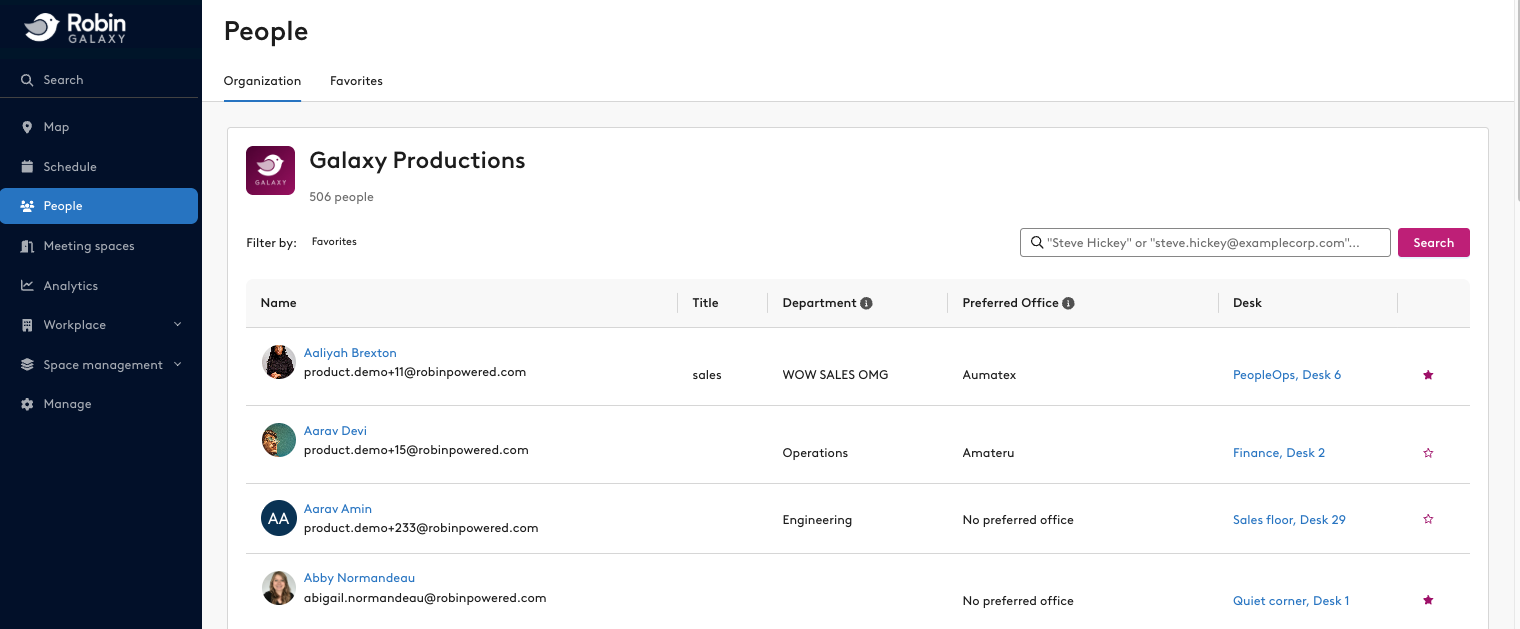Click the Robin Galaxy logo
This screenshot has height=629, width=1520.
[x=76, y=27]
